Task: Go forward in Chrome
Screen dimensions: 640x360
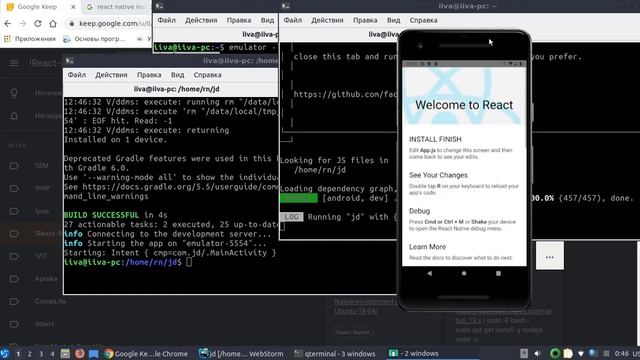Action: point(22,24)
